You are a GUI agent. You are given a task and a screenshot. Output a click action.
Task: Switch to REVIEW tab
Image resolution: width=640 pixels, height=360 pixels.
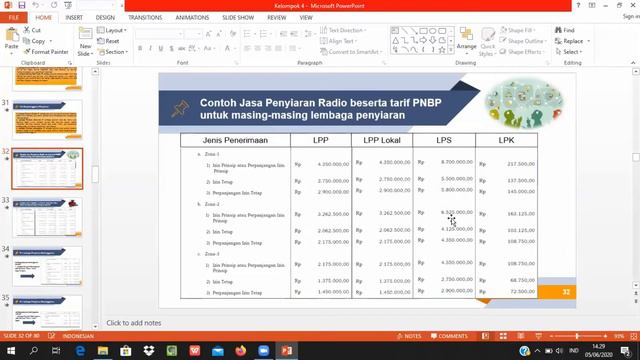[x=277, y=18]
